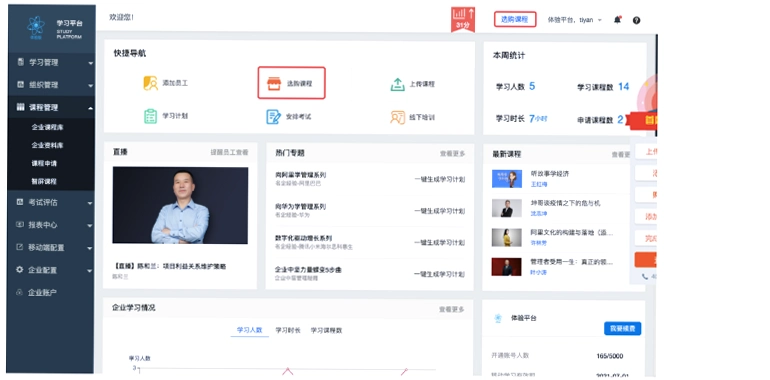Viewport: 770px width, 380px height.
Task: Click the icon beside 考试评估 in sidebar
Action: 20,202
